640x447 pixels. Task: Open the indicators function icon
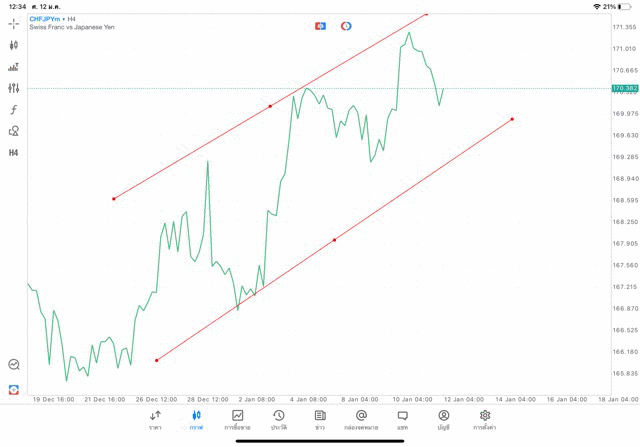(x=14, y=110)
